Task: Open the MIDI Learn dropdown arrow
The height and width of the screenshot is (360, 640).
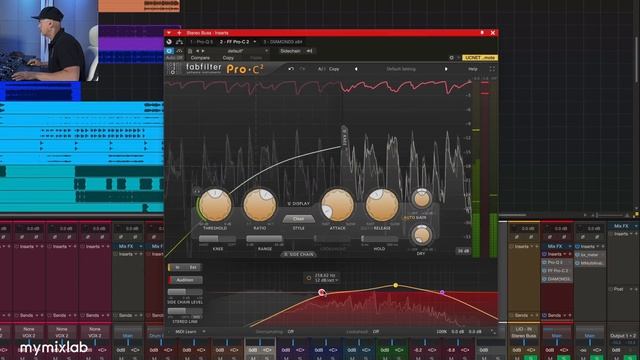Action: coord(204,331)
